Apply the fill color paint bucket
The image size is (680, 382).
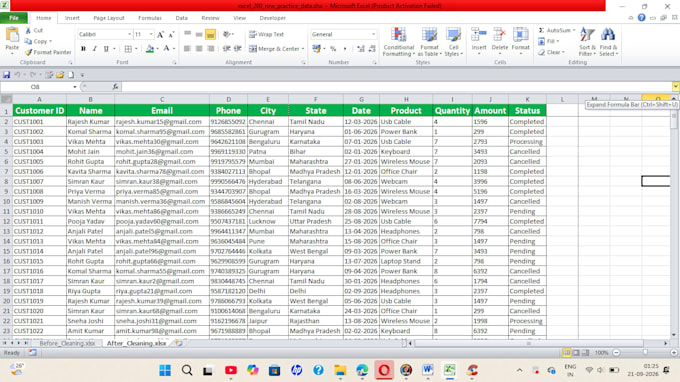[150, 49]
